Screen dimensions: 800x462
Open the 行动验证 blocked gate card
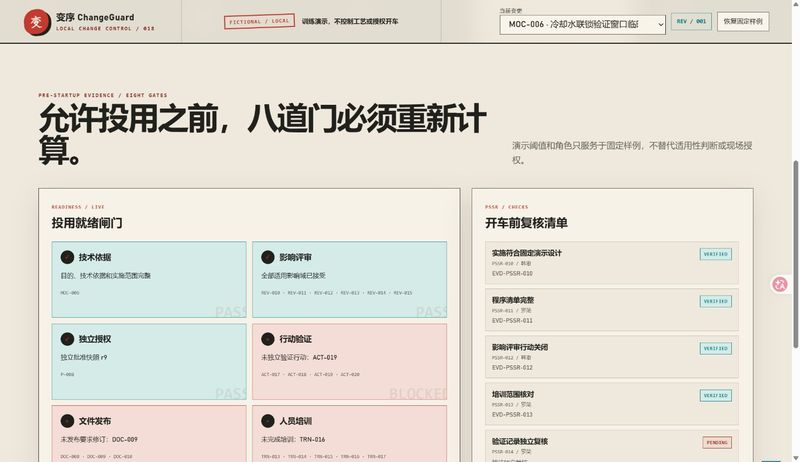pos(349,362)
